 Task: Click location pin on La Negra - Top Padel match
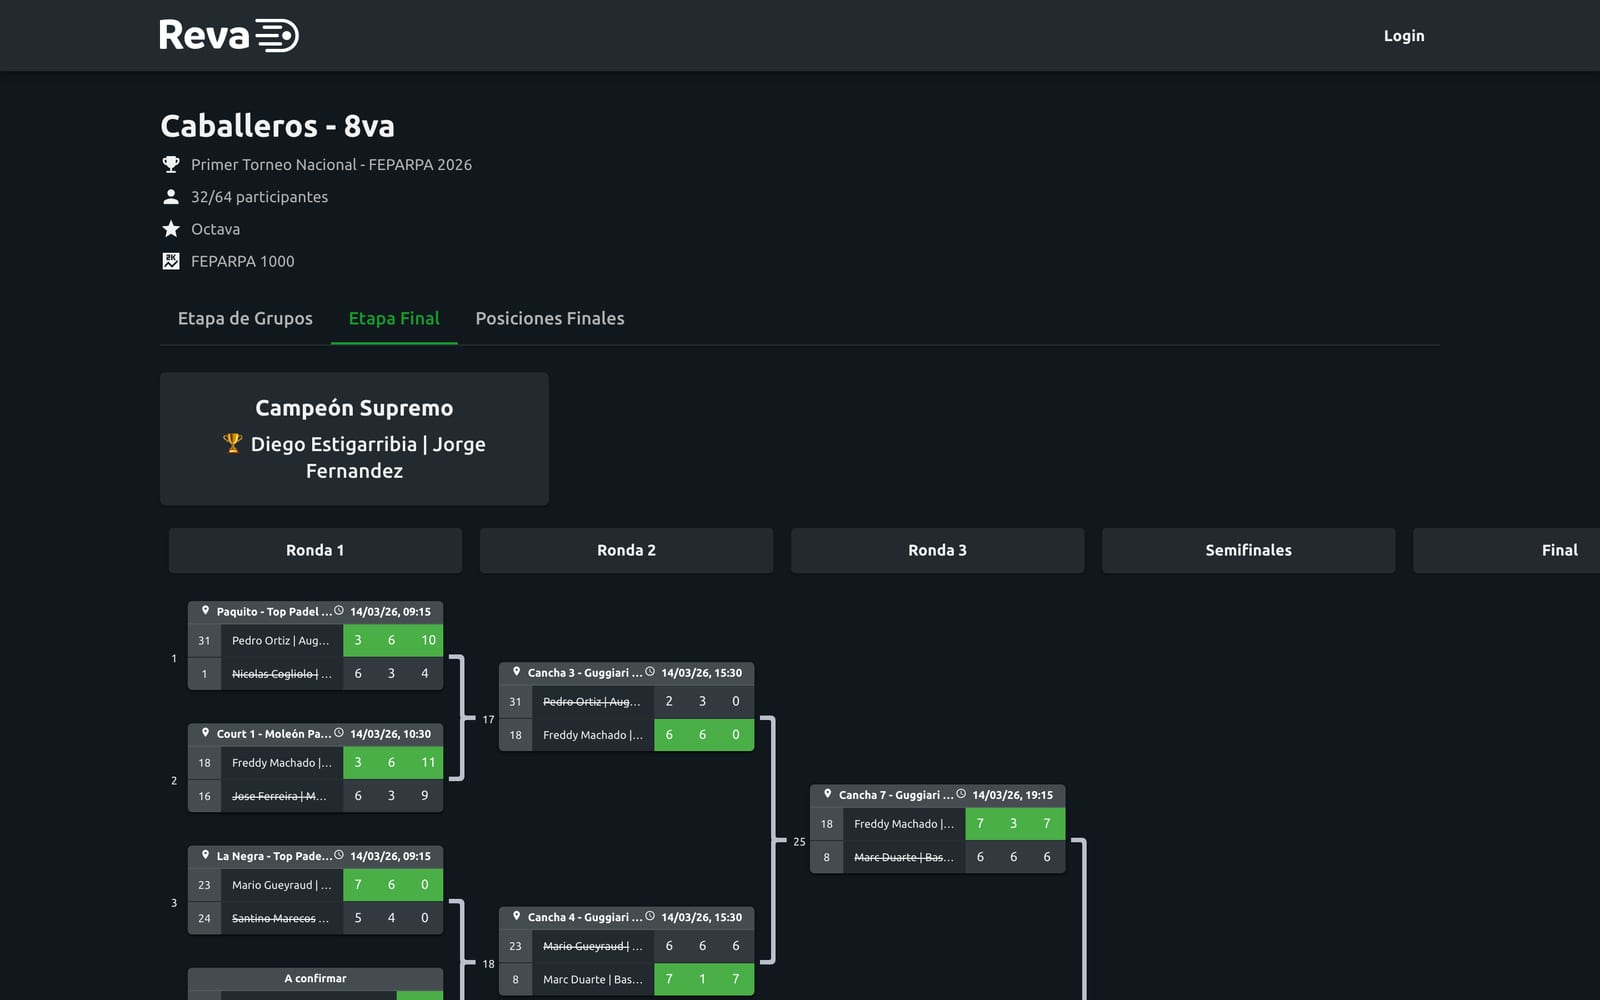click(x=205, y=854)
